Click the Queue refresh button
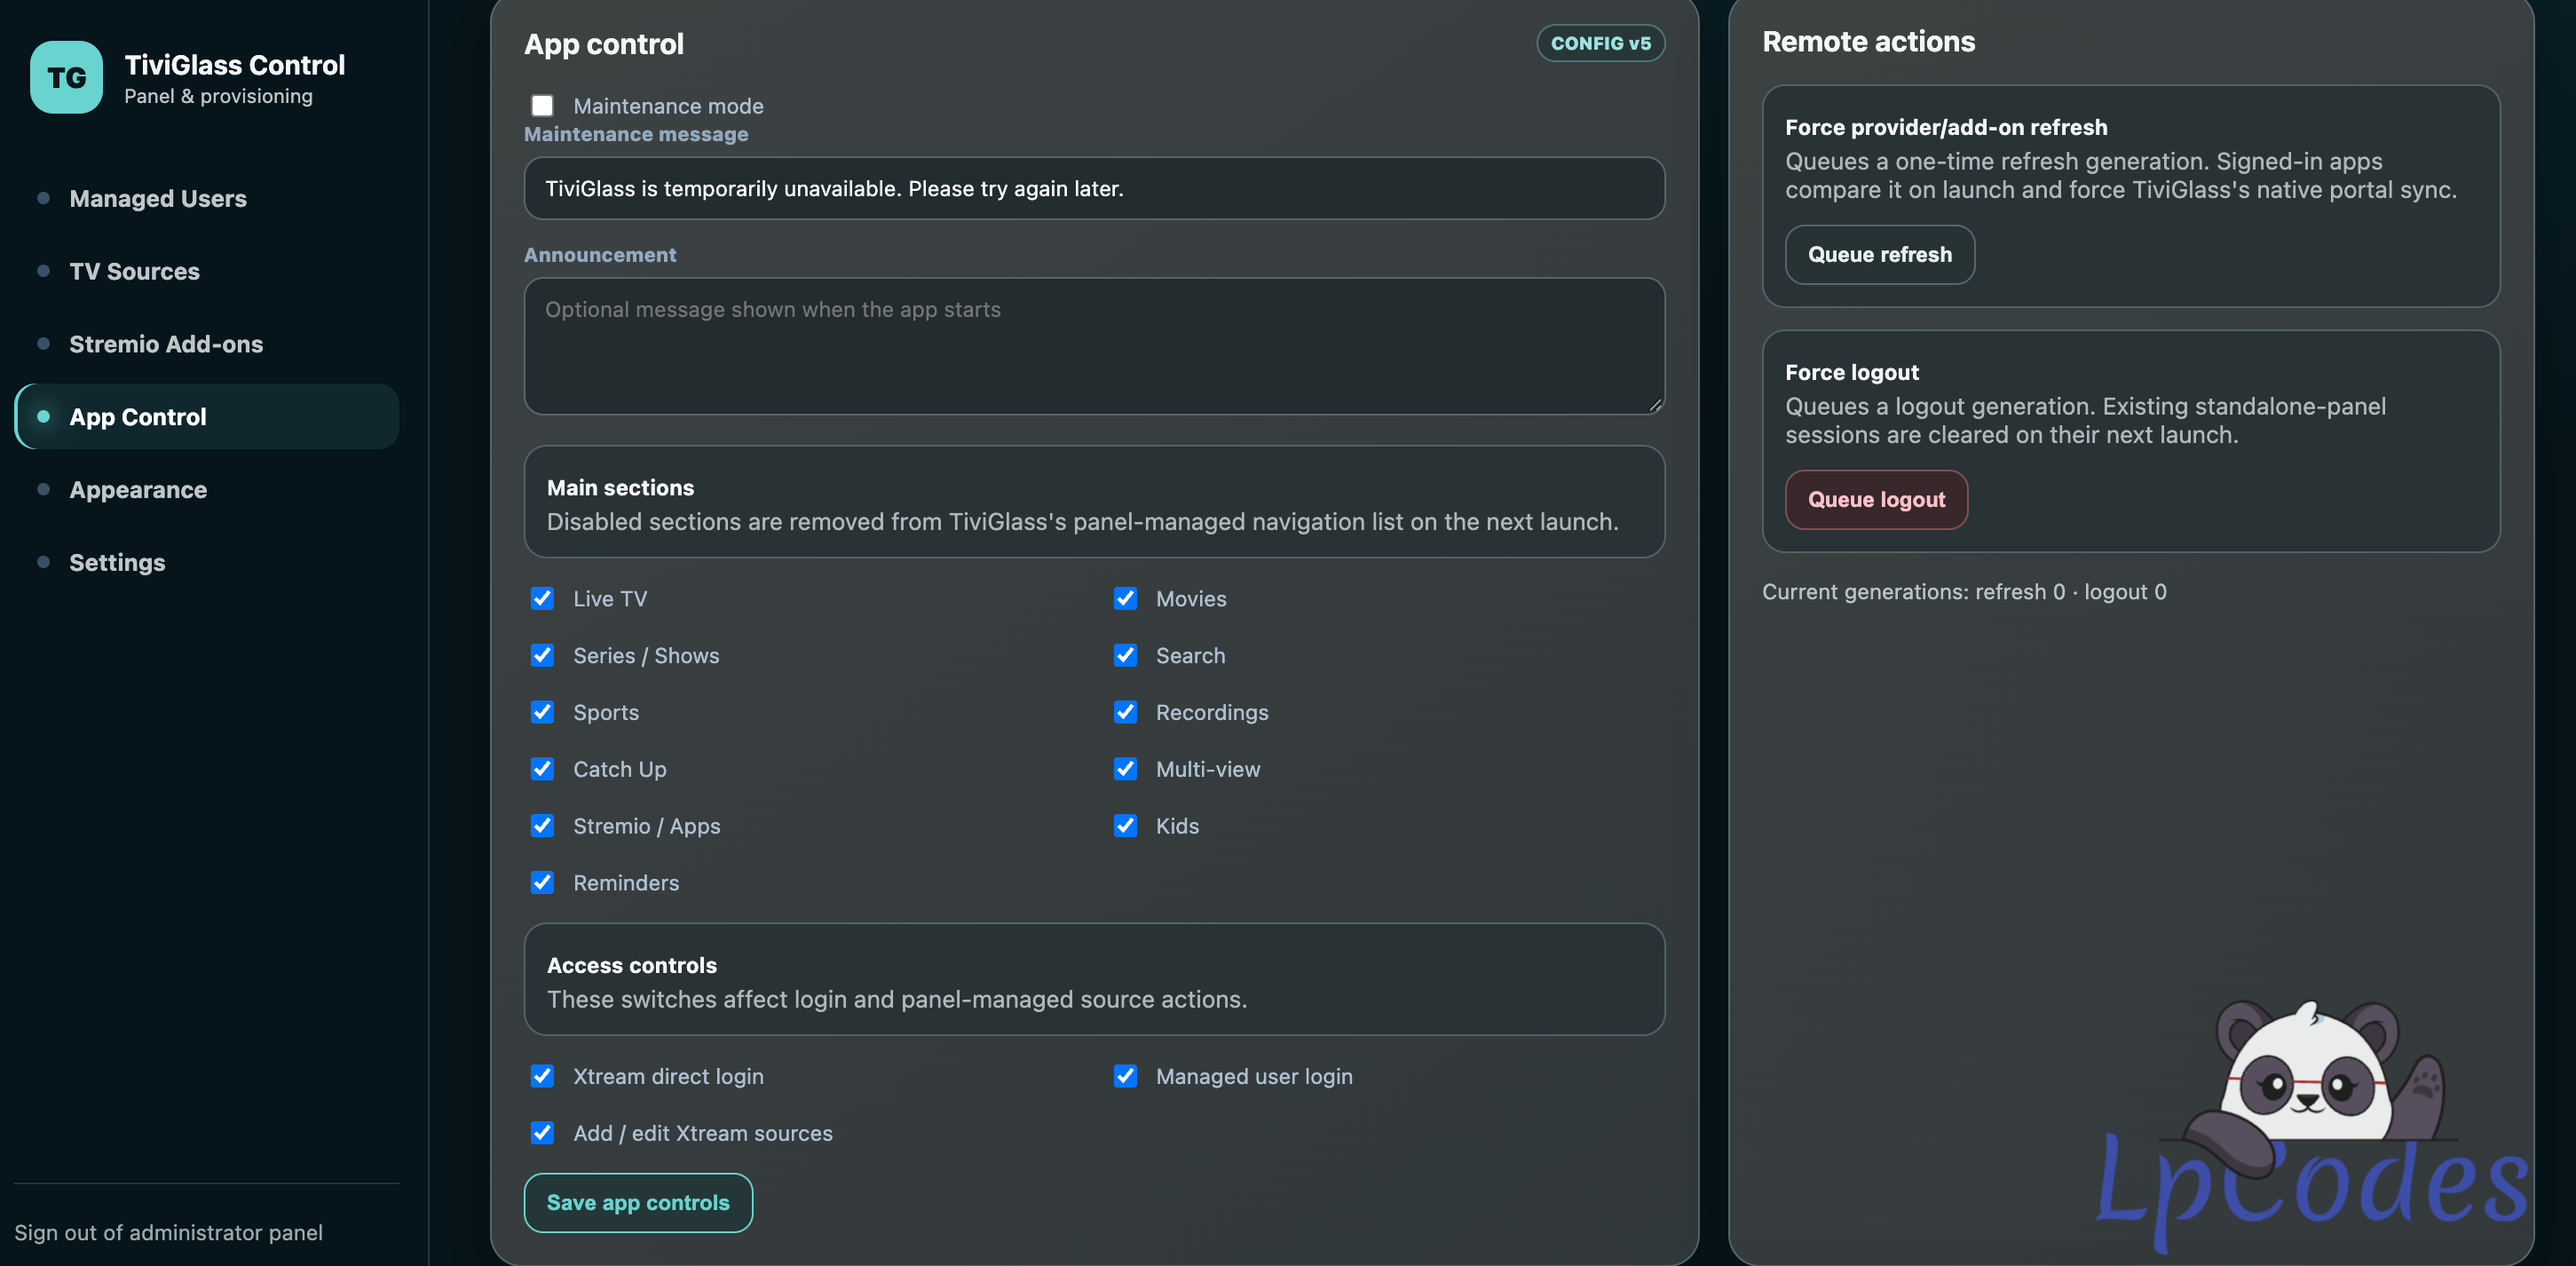 tap(1879, 255)
